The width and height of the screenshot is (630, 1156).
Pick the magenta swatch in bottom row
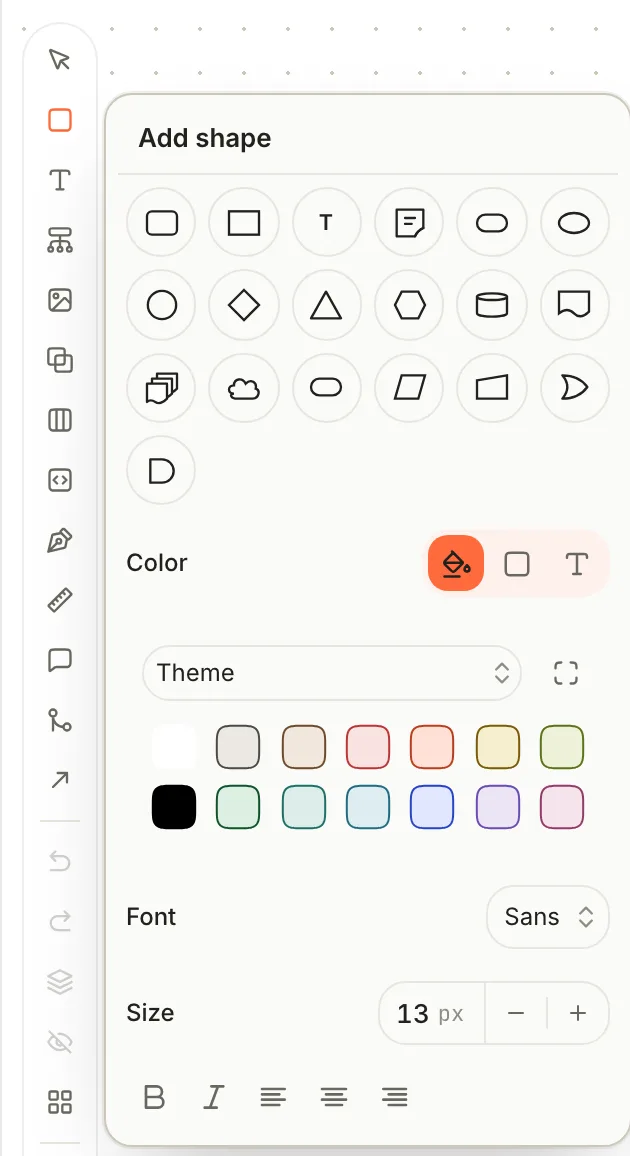tap(562, 807)
